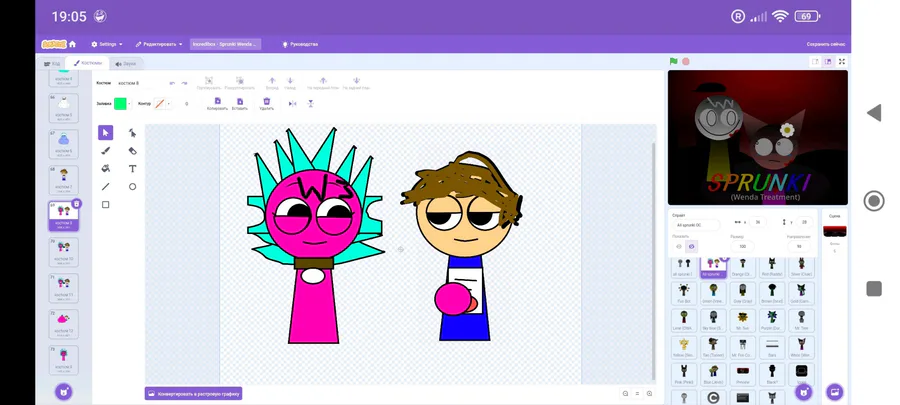
Task: Click the Ungroup (Разгруппировать) icon
Action: (240, 81)
